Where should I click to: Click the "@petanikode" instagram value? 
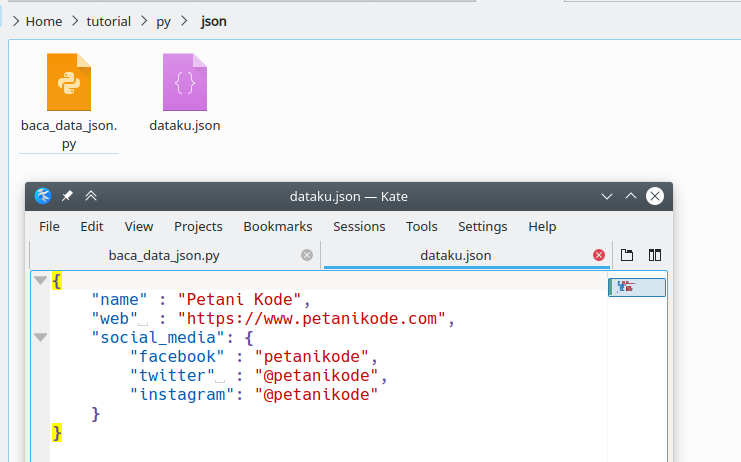pyautogui.click(x=317, y=394)
